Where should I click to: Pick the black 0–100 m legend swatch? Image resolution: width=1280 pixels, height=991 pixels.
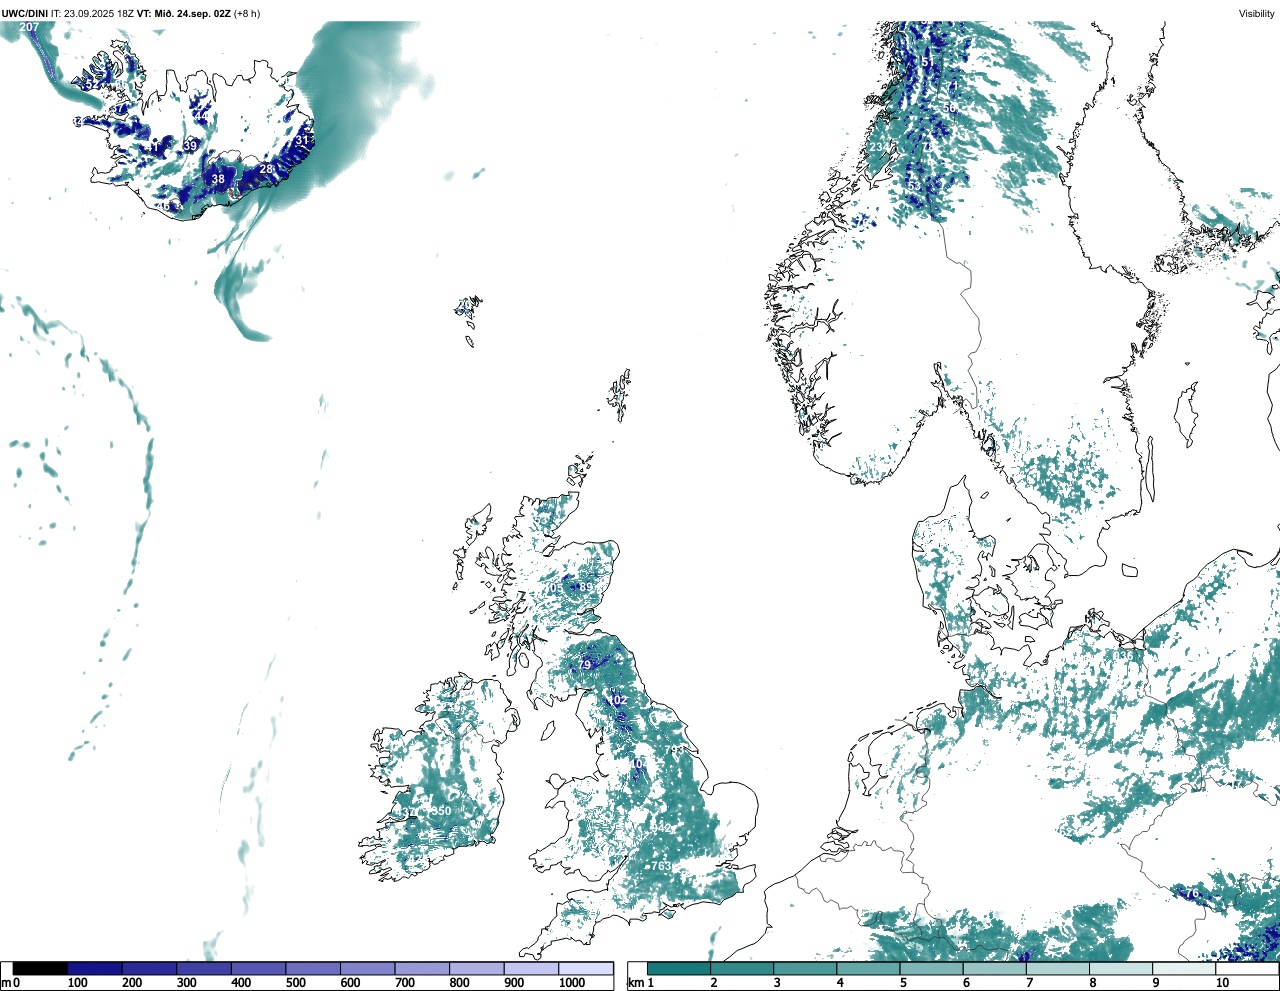(40, 969)
